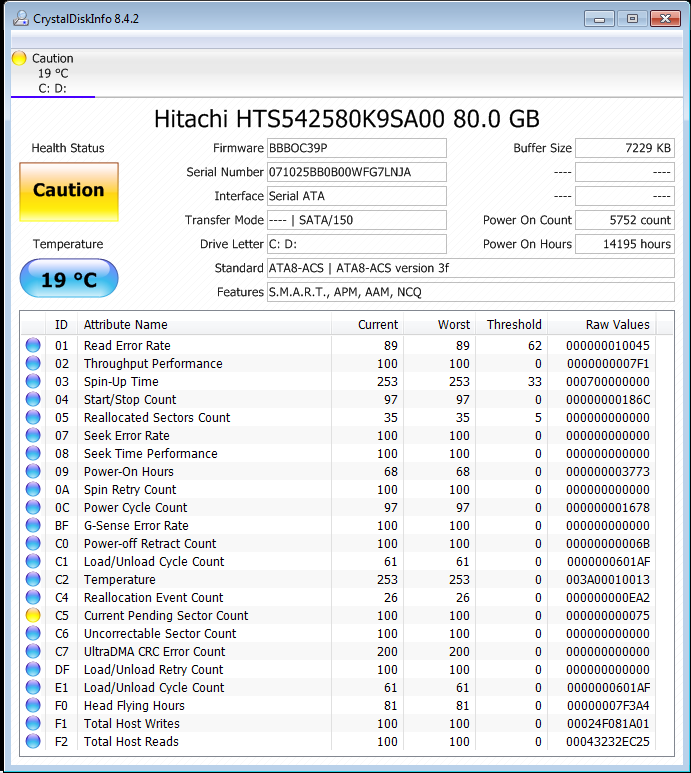691x773 pixels.
Task: Click the status orb for Load/Unload Retry Count
Action: point(33,669)
